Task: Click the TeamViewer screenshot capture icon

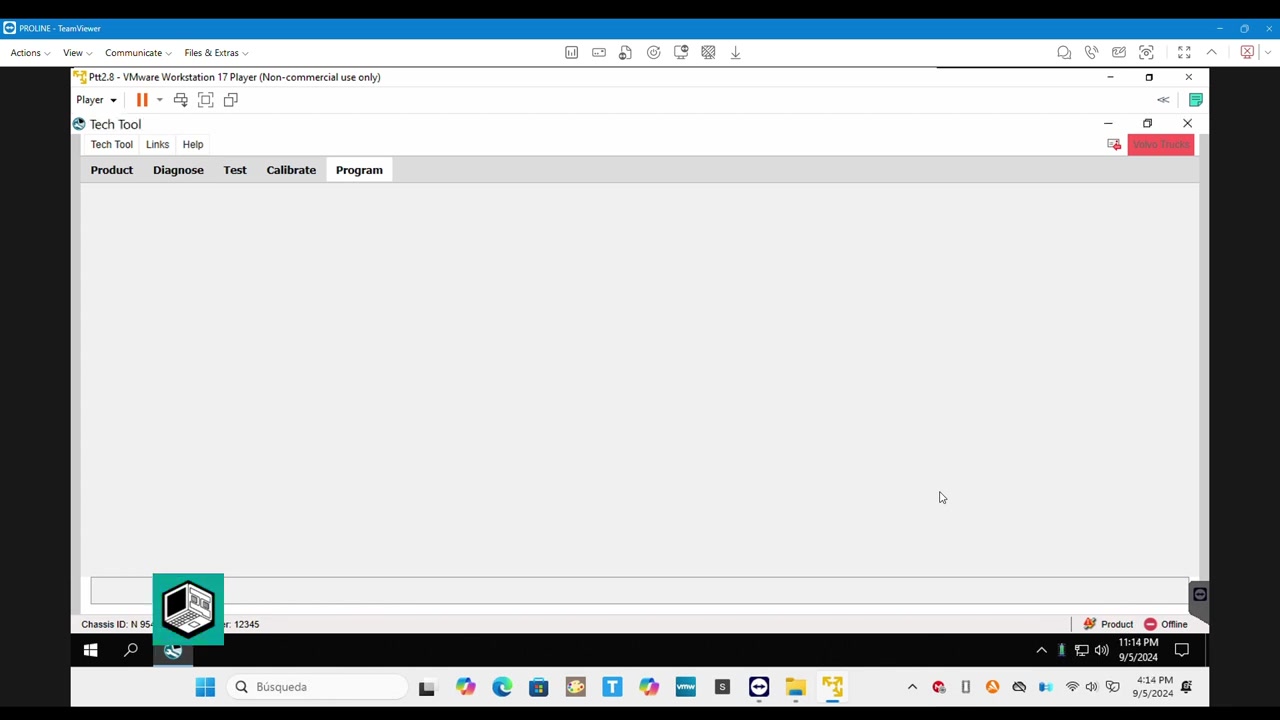Action: click(1146, 53)
